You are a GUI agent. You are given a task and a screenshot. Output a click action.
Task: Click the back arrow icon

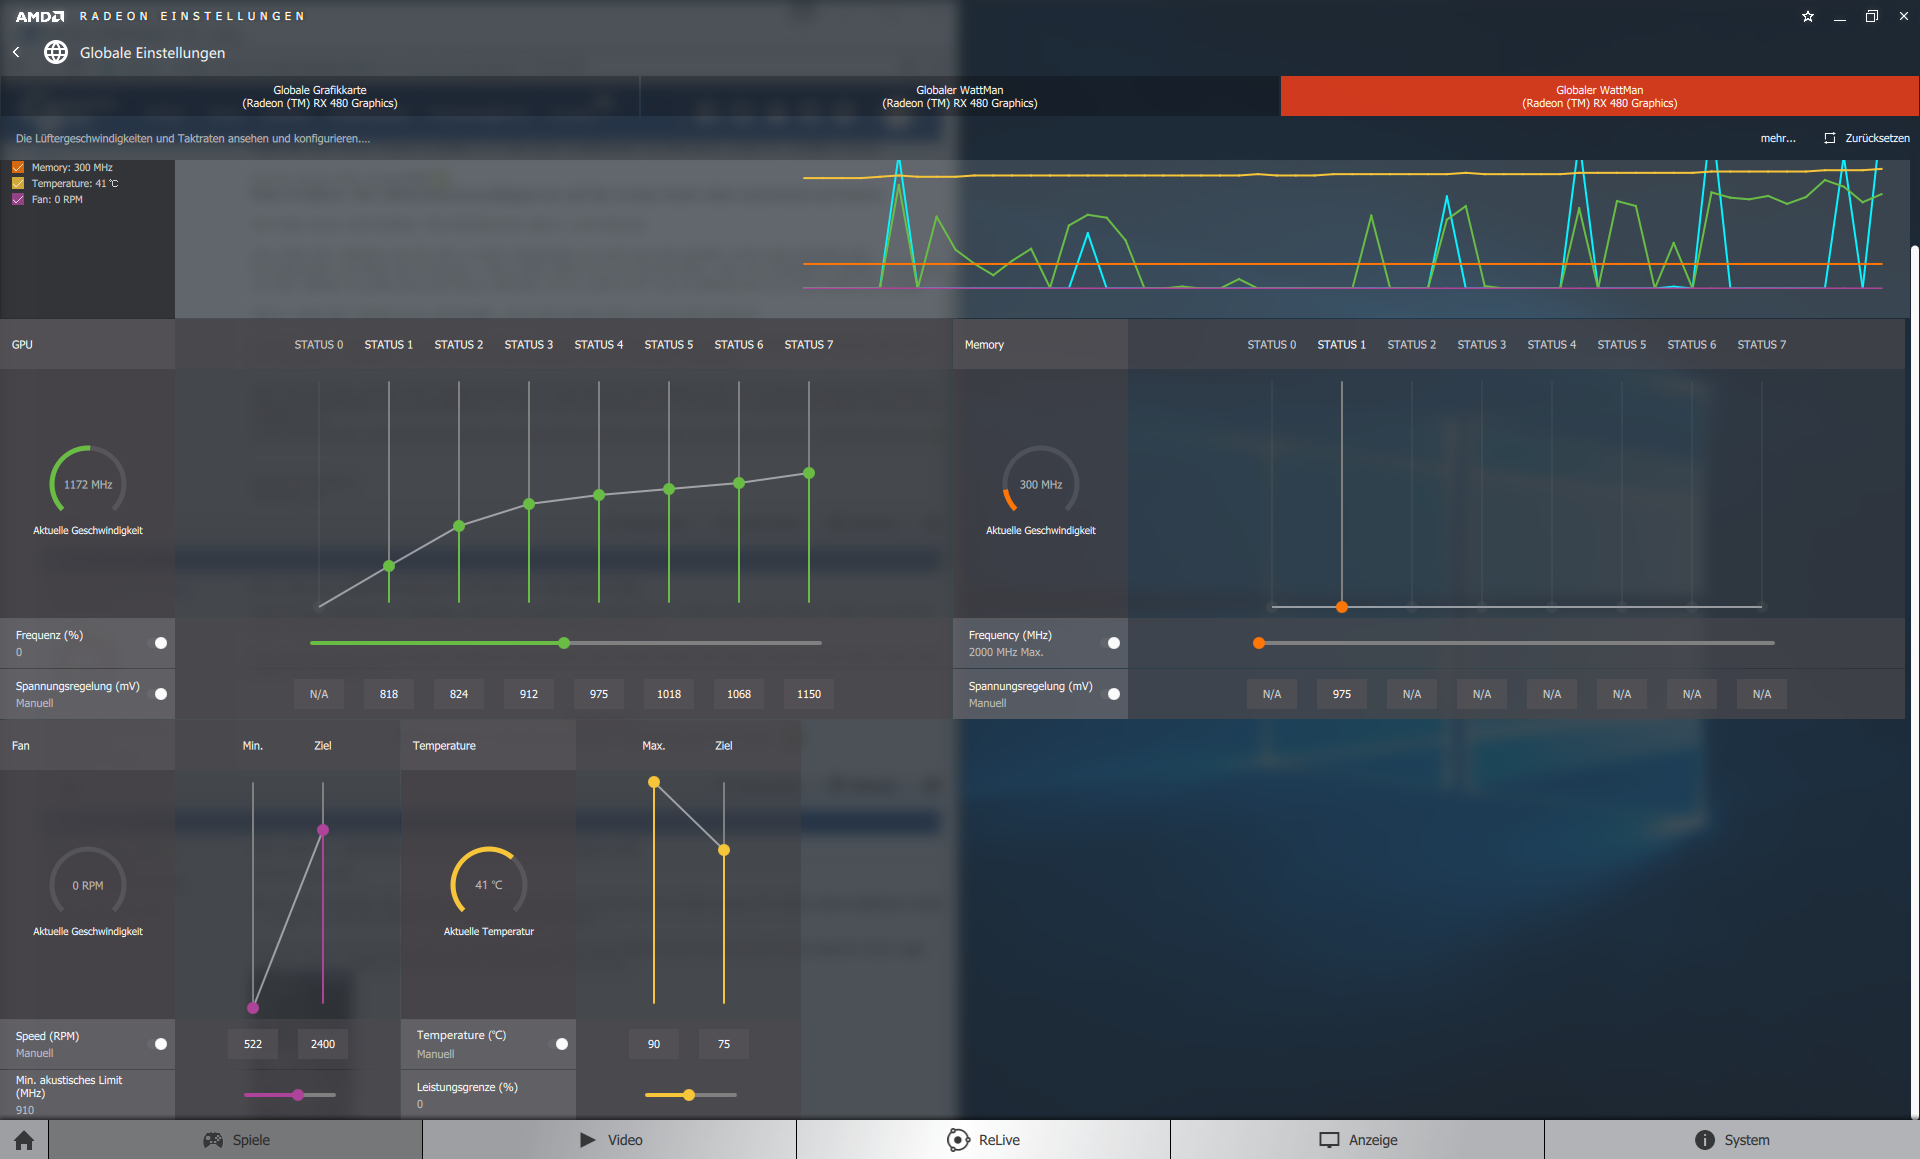pyautogui.click(x=16, y=52)
